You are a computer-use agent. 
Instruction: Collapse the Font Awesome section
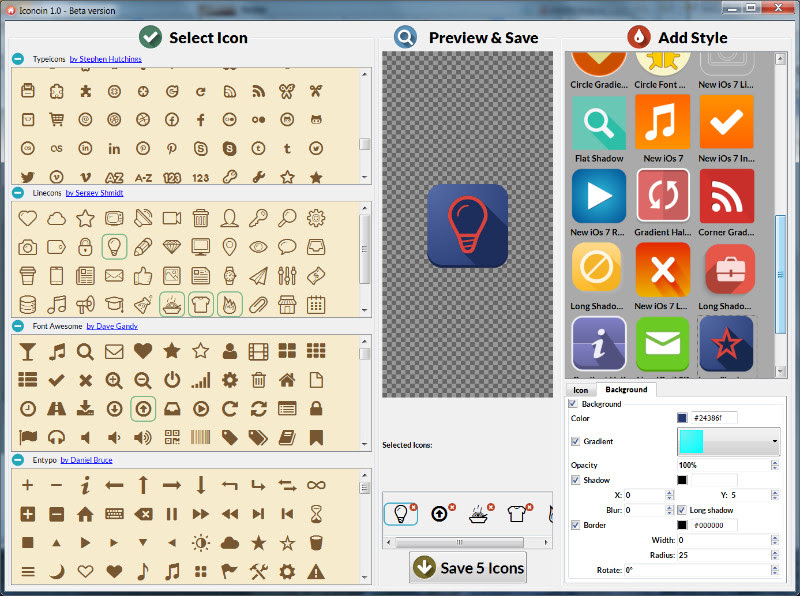19,325
